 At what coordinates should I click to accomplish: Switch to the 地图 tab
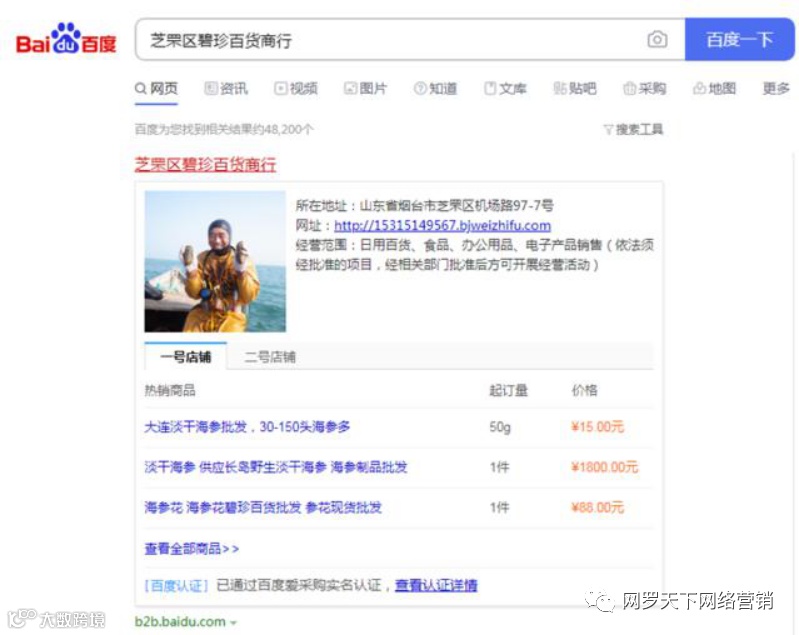715,89
